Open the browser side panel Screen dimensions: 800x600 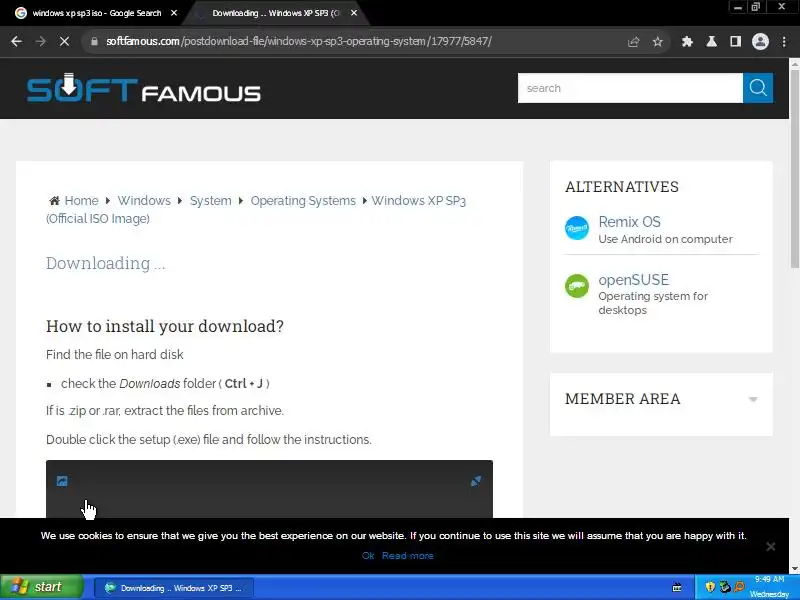pos(735,42)
